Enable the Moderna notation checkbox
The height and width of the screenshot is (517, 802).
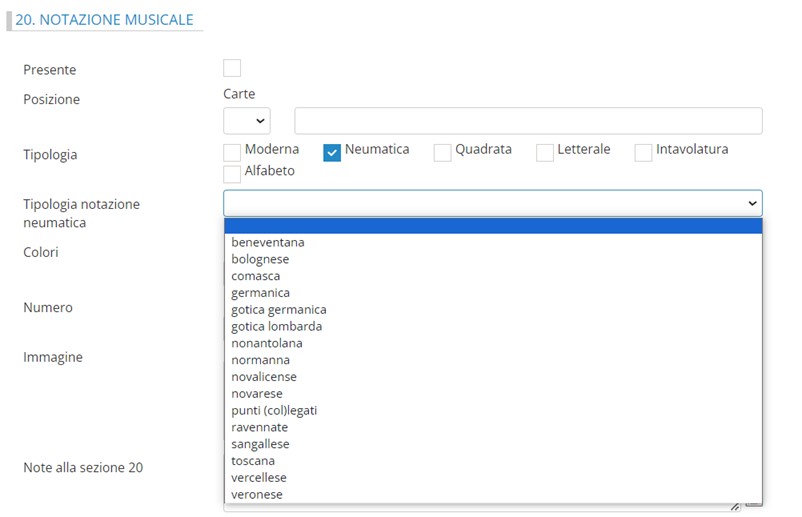(232, 152)
